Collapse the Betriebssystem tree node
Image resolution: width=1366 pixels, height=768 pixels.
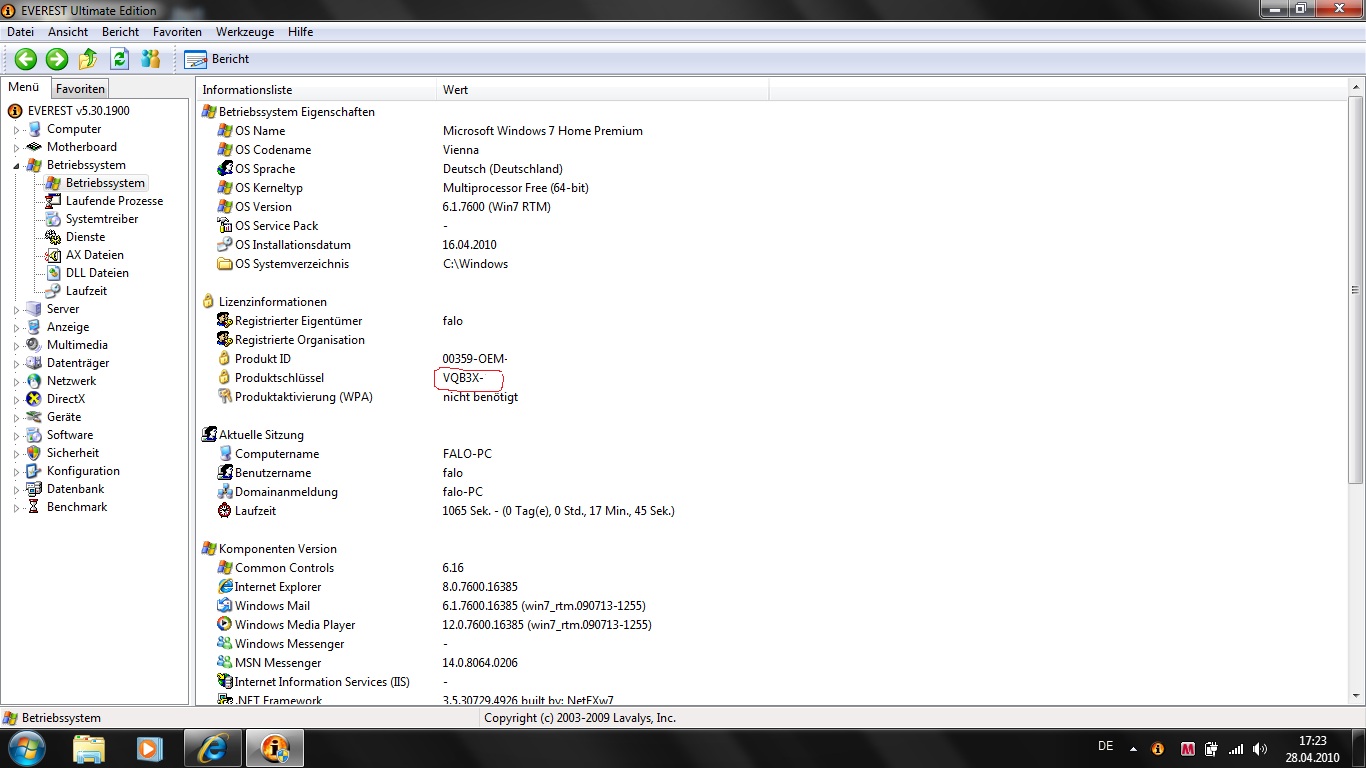tap(16, 166)
